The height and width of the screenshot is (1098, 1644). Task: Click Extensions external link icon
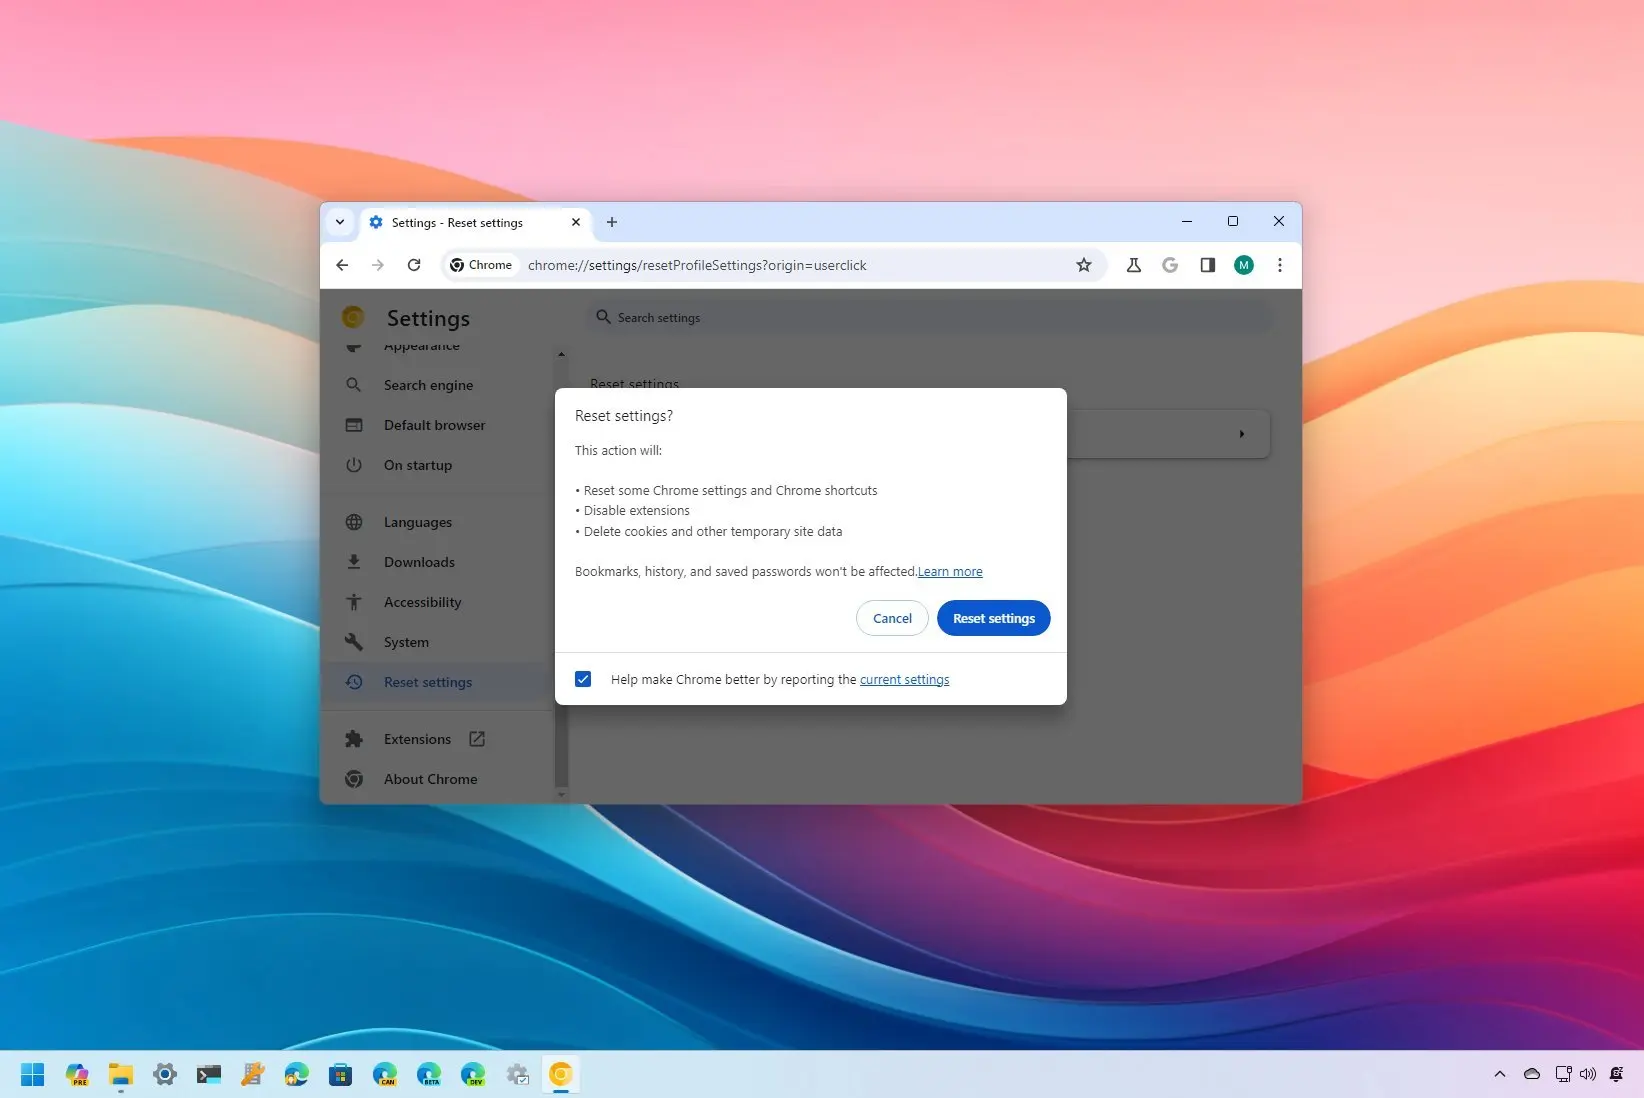[x=477, y=739]
